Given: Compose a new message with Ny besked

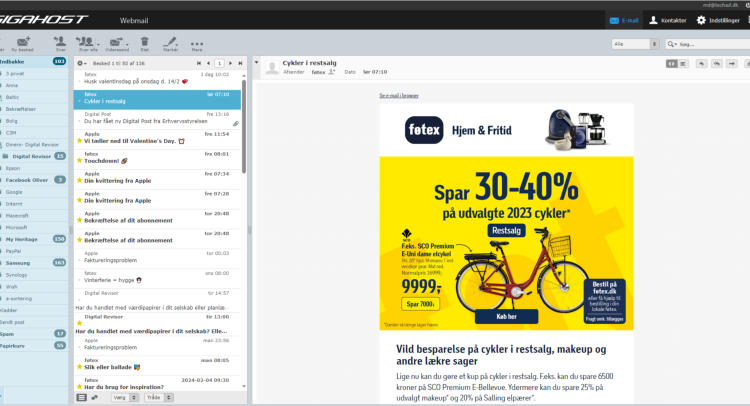Looking at the screenshot, I should tap(22, 44).
